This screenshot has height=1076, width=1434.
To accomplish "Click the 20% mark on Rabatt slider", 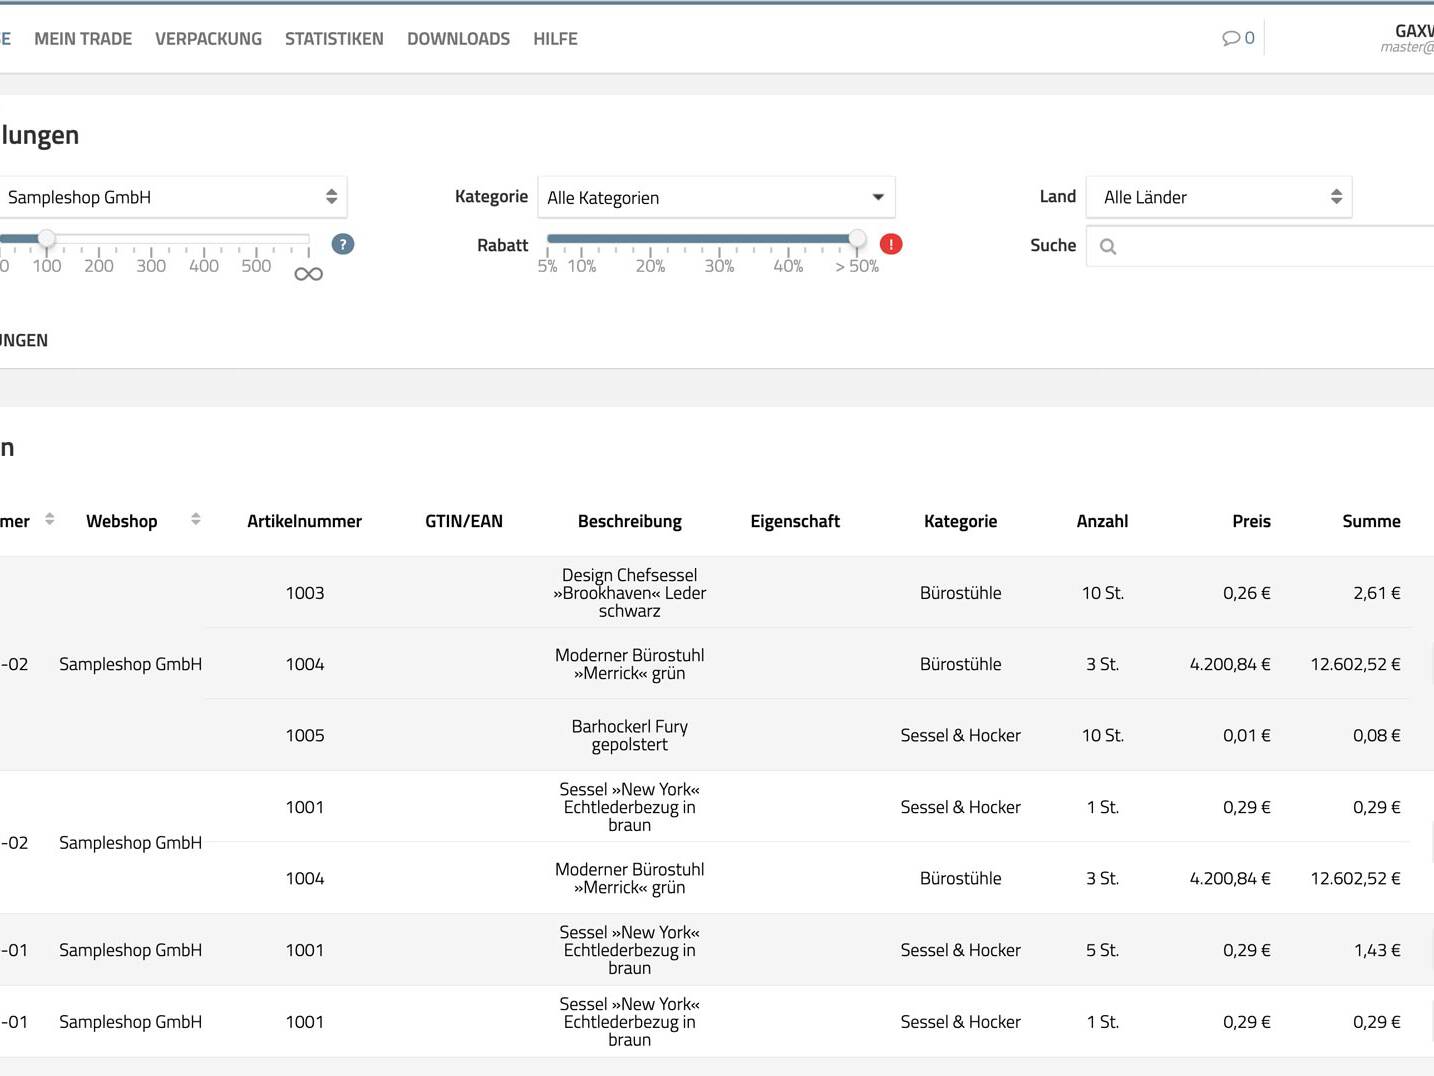I will pyautogui.click(x=650, y=266).
